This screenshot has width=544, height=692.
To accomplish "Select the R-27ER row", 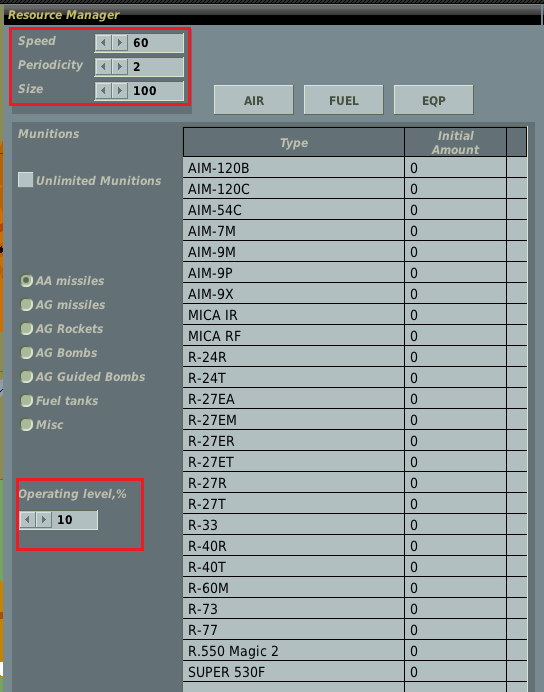I will (355, 441).
